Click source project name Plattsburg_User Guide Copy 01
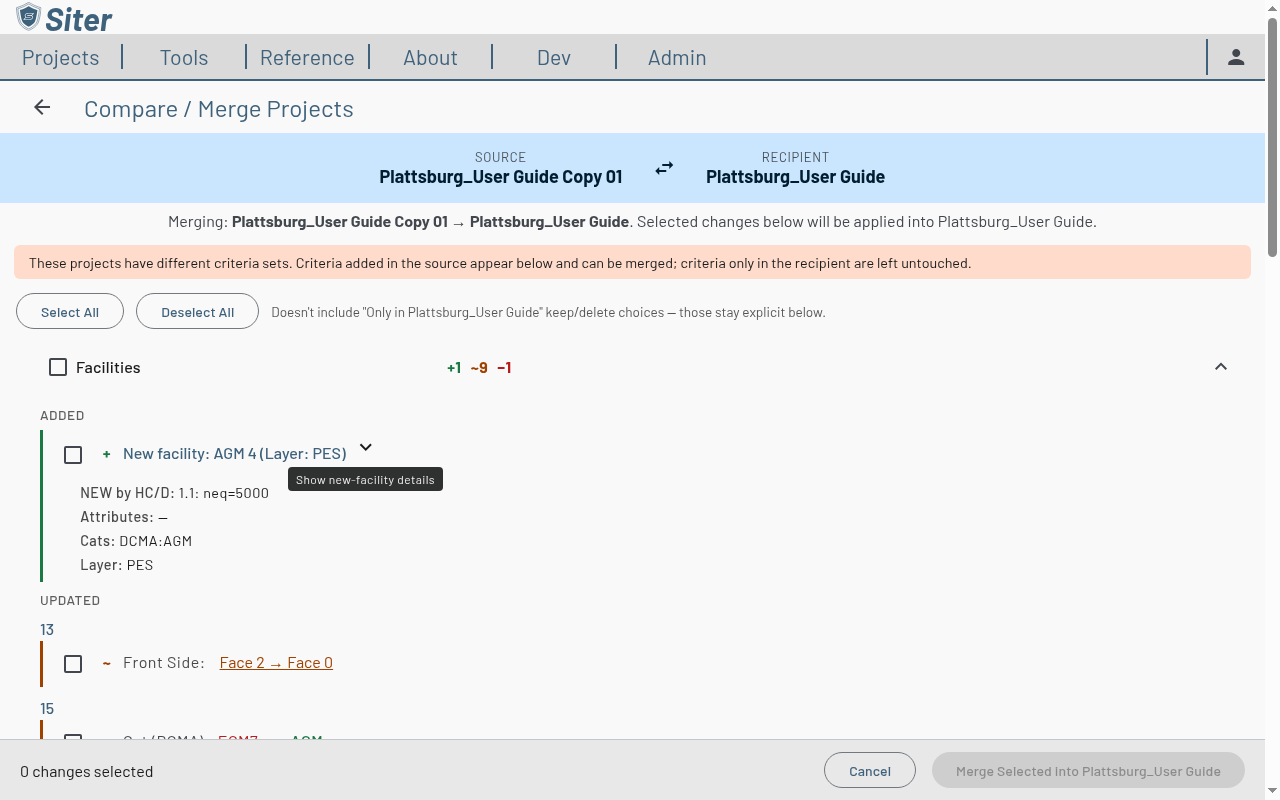Screen dimensions: 1280x800 click(501, 177)
